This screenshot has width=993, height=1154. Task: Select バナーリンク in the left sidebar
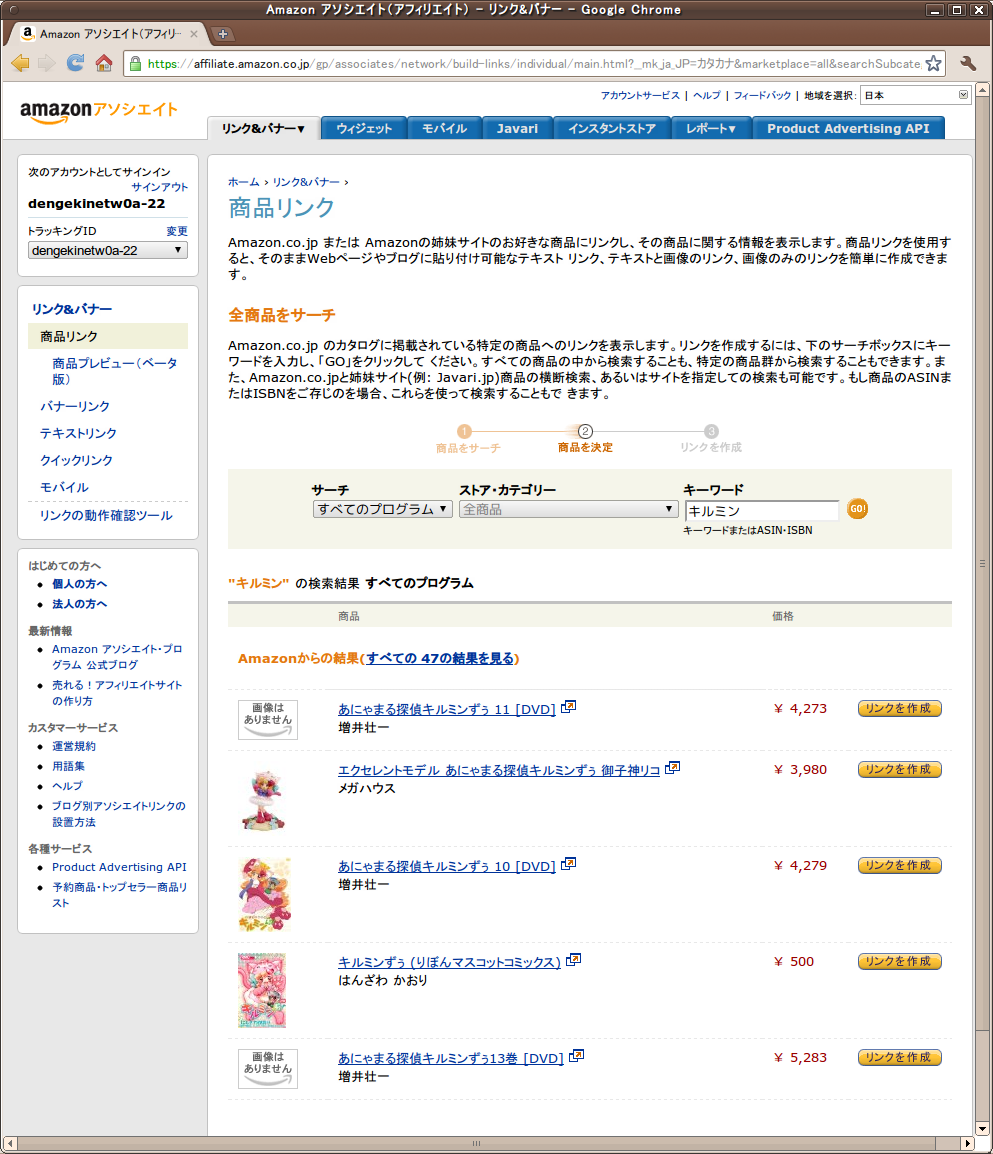pos(75,406)
